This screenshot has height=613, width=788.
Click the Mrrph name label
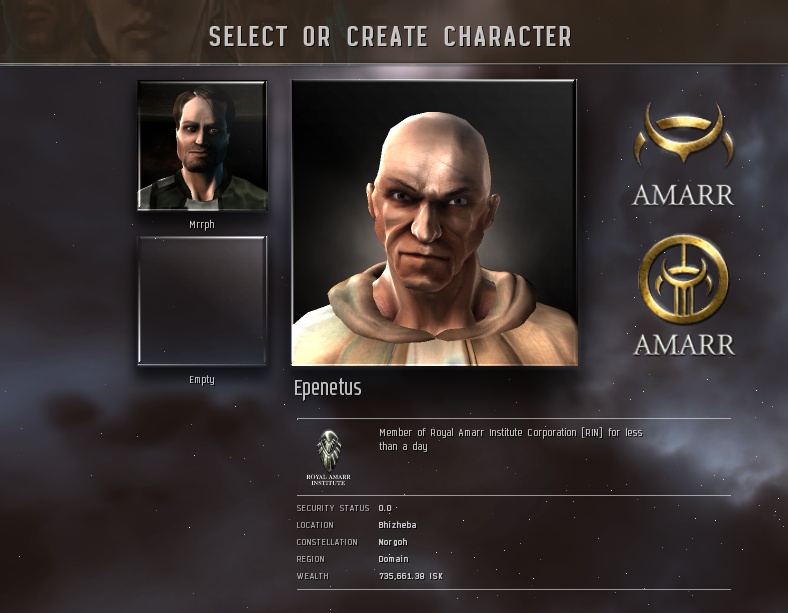pyautogui.click(x=202, y=225)
